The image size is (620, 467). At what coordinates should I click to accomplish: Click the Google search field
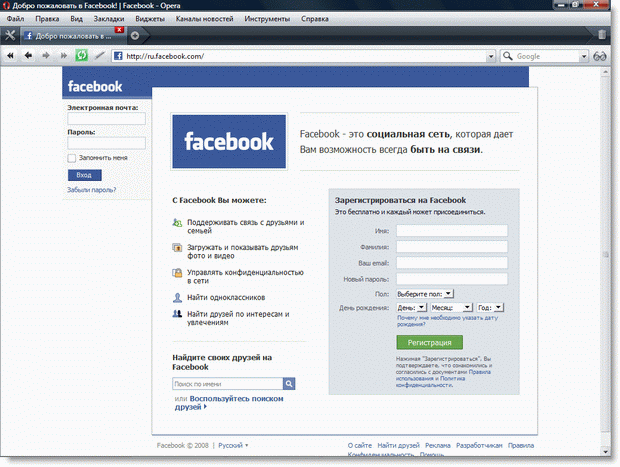pos(546,56)
